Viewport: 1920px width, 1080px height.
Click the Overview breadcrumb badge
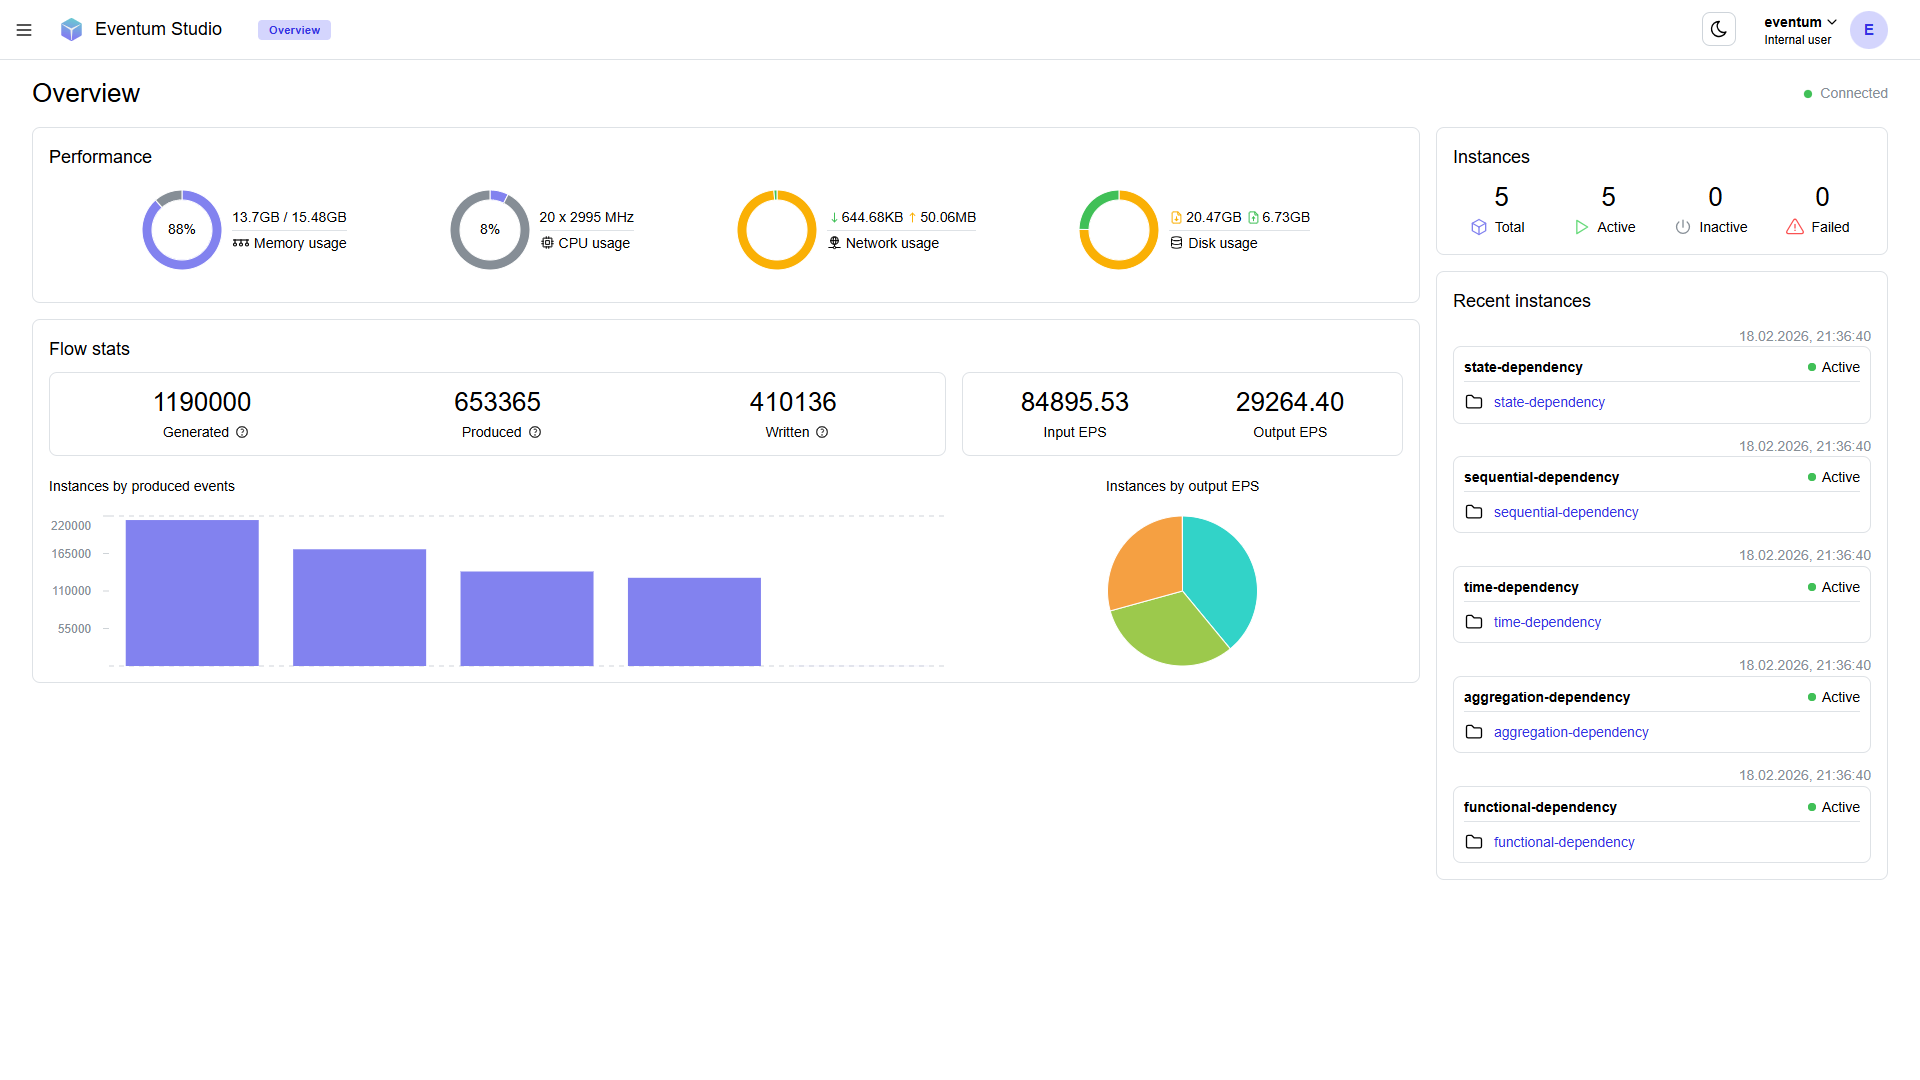[294, 30]
